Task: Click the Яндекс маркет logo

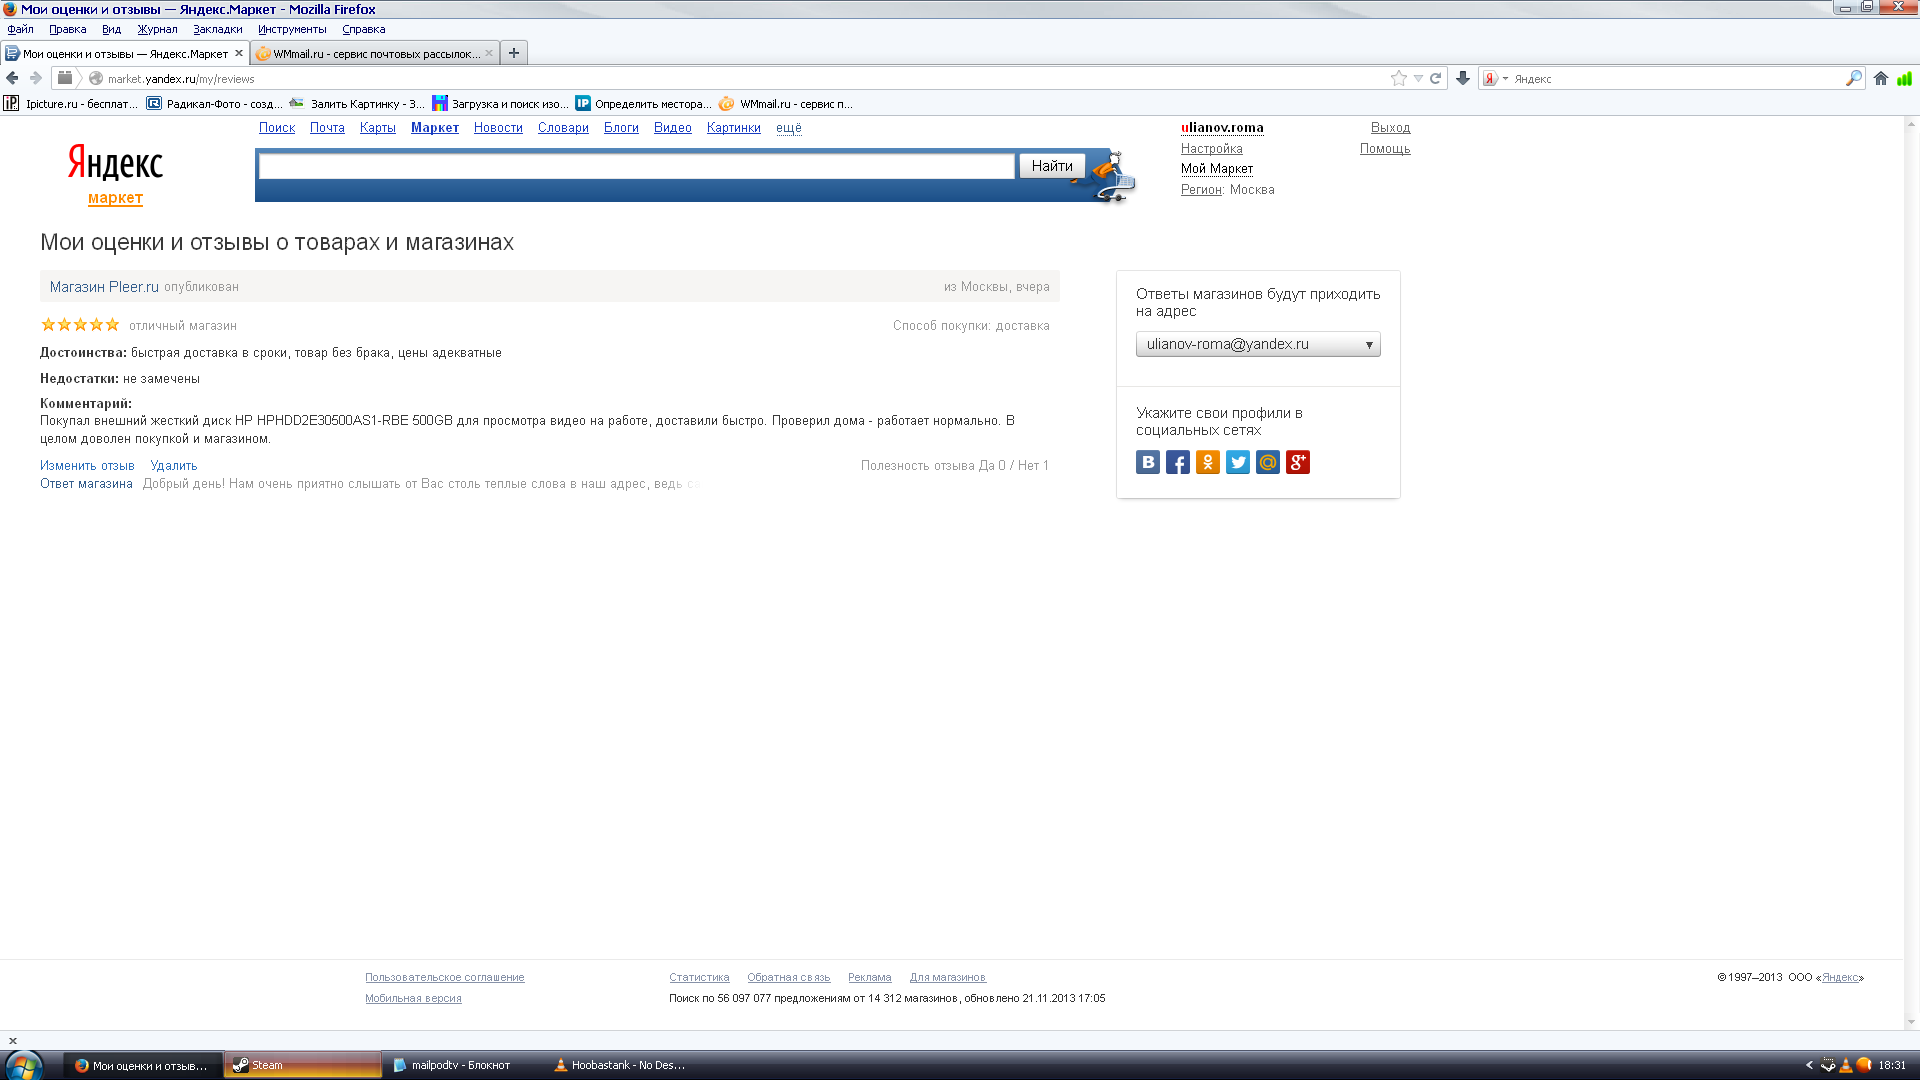Action: pos(115,175)
